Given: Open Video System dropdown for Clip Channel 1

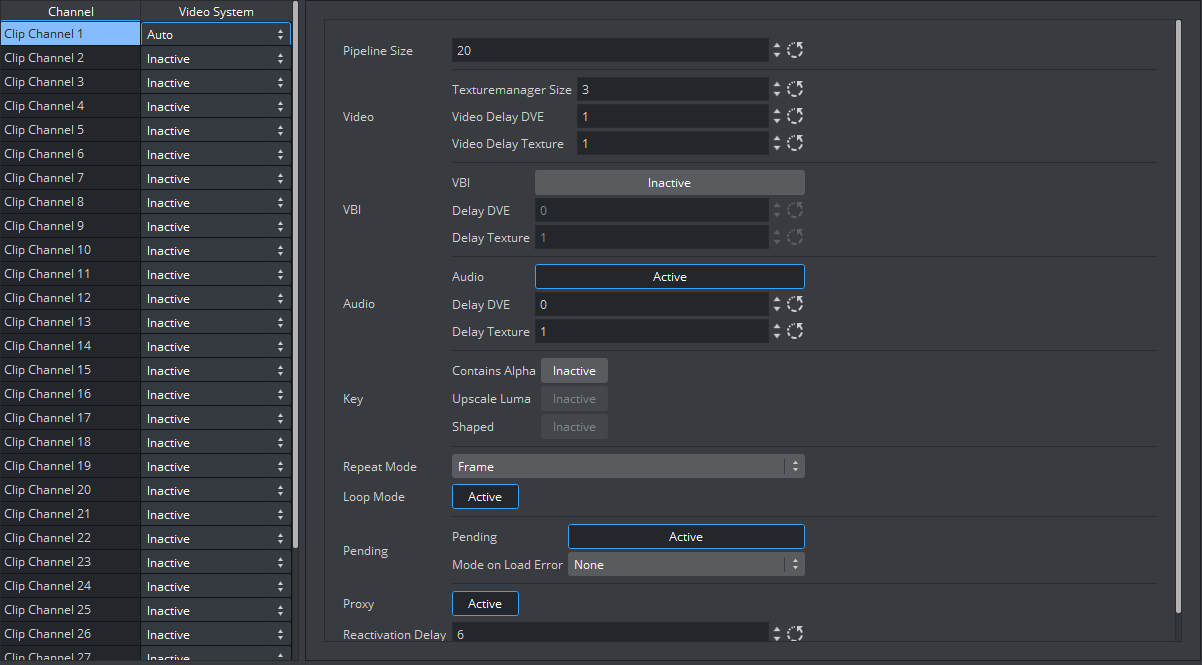Looking at the screenshot, I should pos(215,35).
